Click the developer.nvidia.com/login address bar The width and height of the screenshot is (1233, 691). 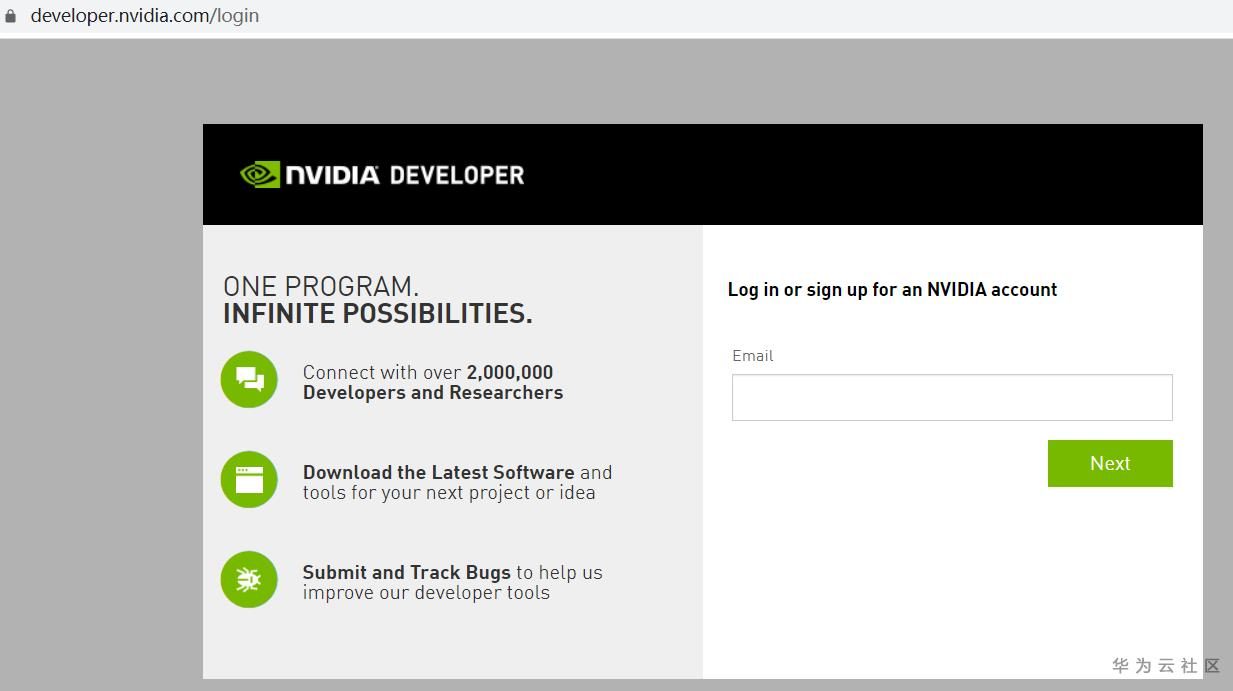point(145,16)
